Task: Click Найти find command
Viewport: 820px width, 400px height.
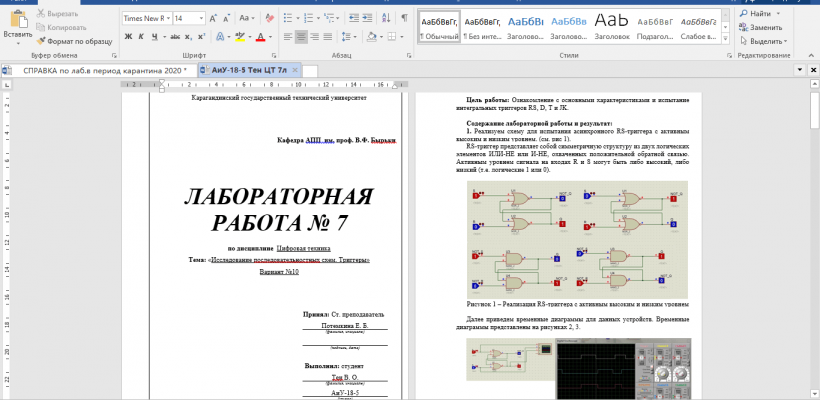Action: 756,14
